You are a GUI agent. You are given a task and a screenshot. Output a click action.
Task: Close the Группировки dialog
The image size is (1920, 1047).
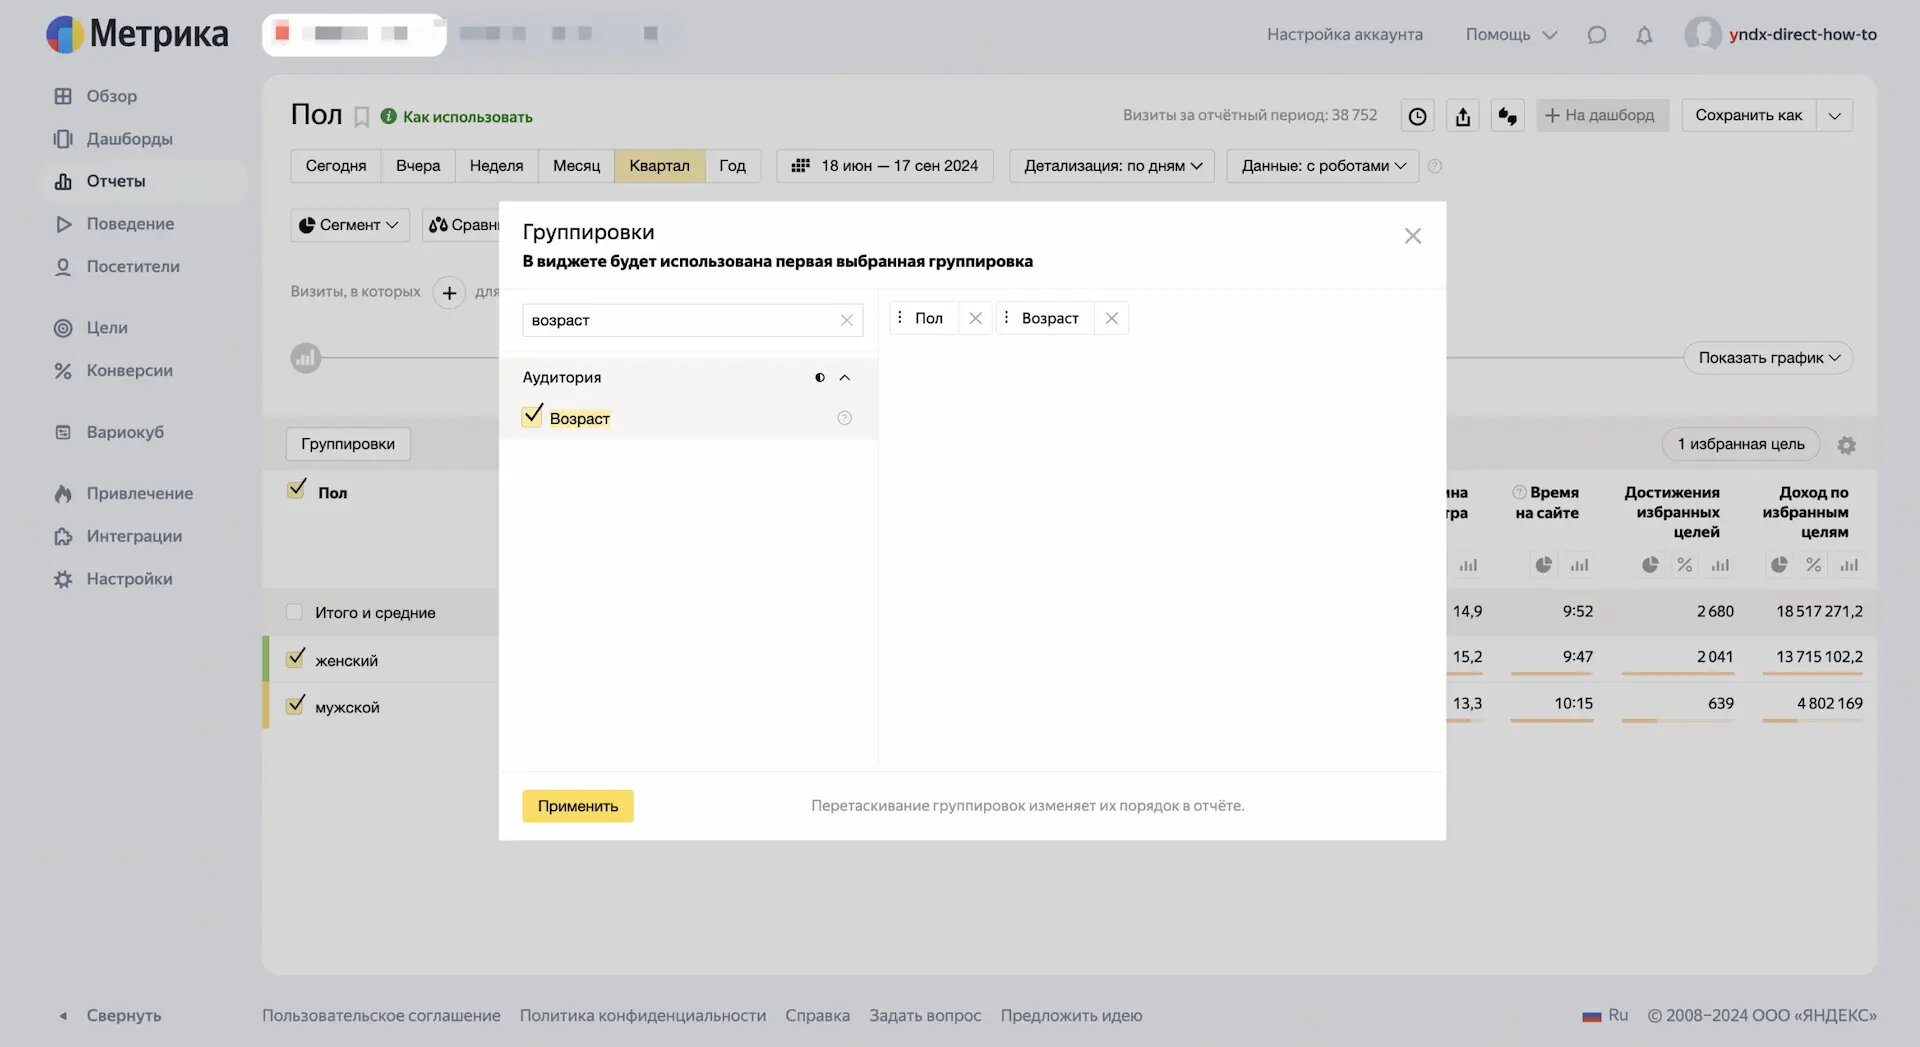tap(1412, 236)
